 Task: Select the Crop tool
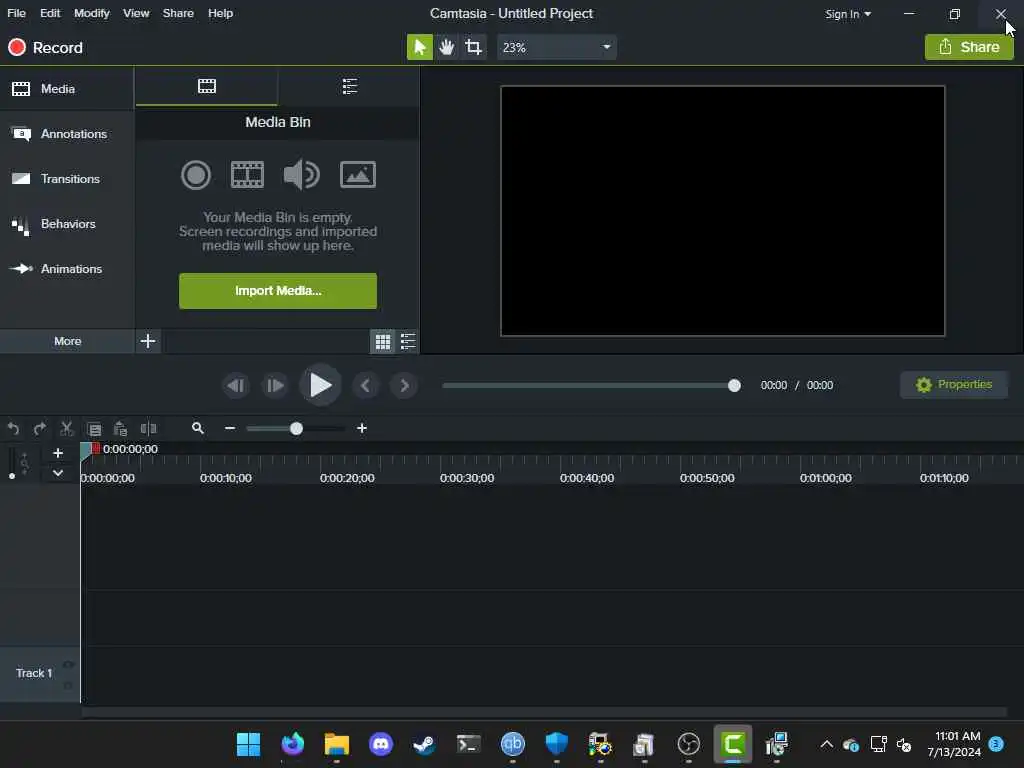[x=473, y=47]
